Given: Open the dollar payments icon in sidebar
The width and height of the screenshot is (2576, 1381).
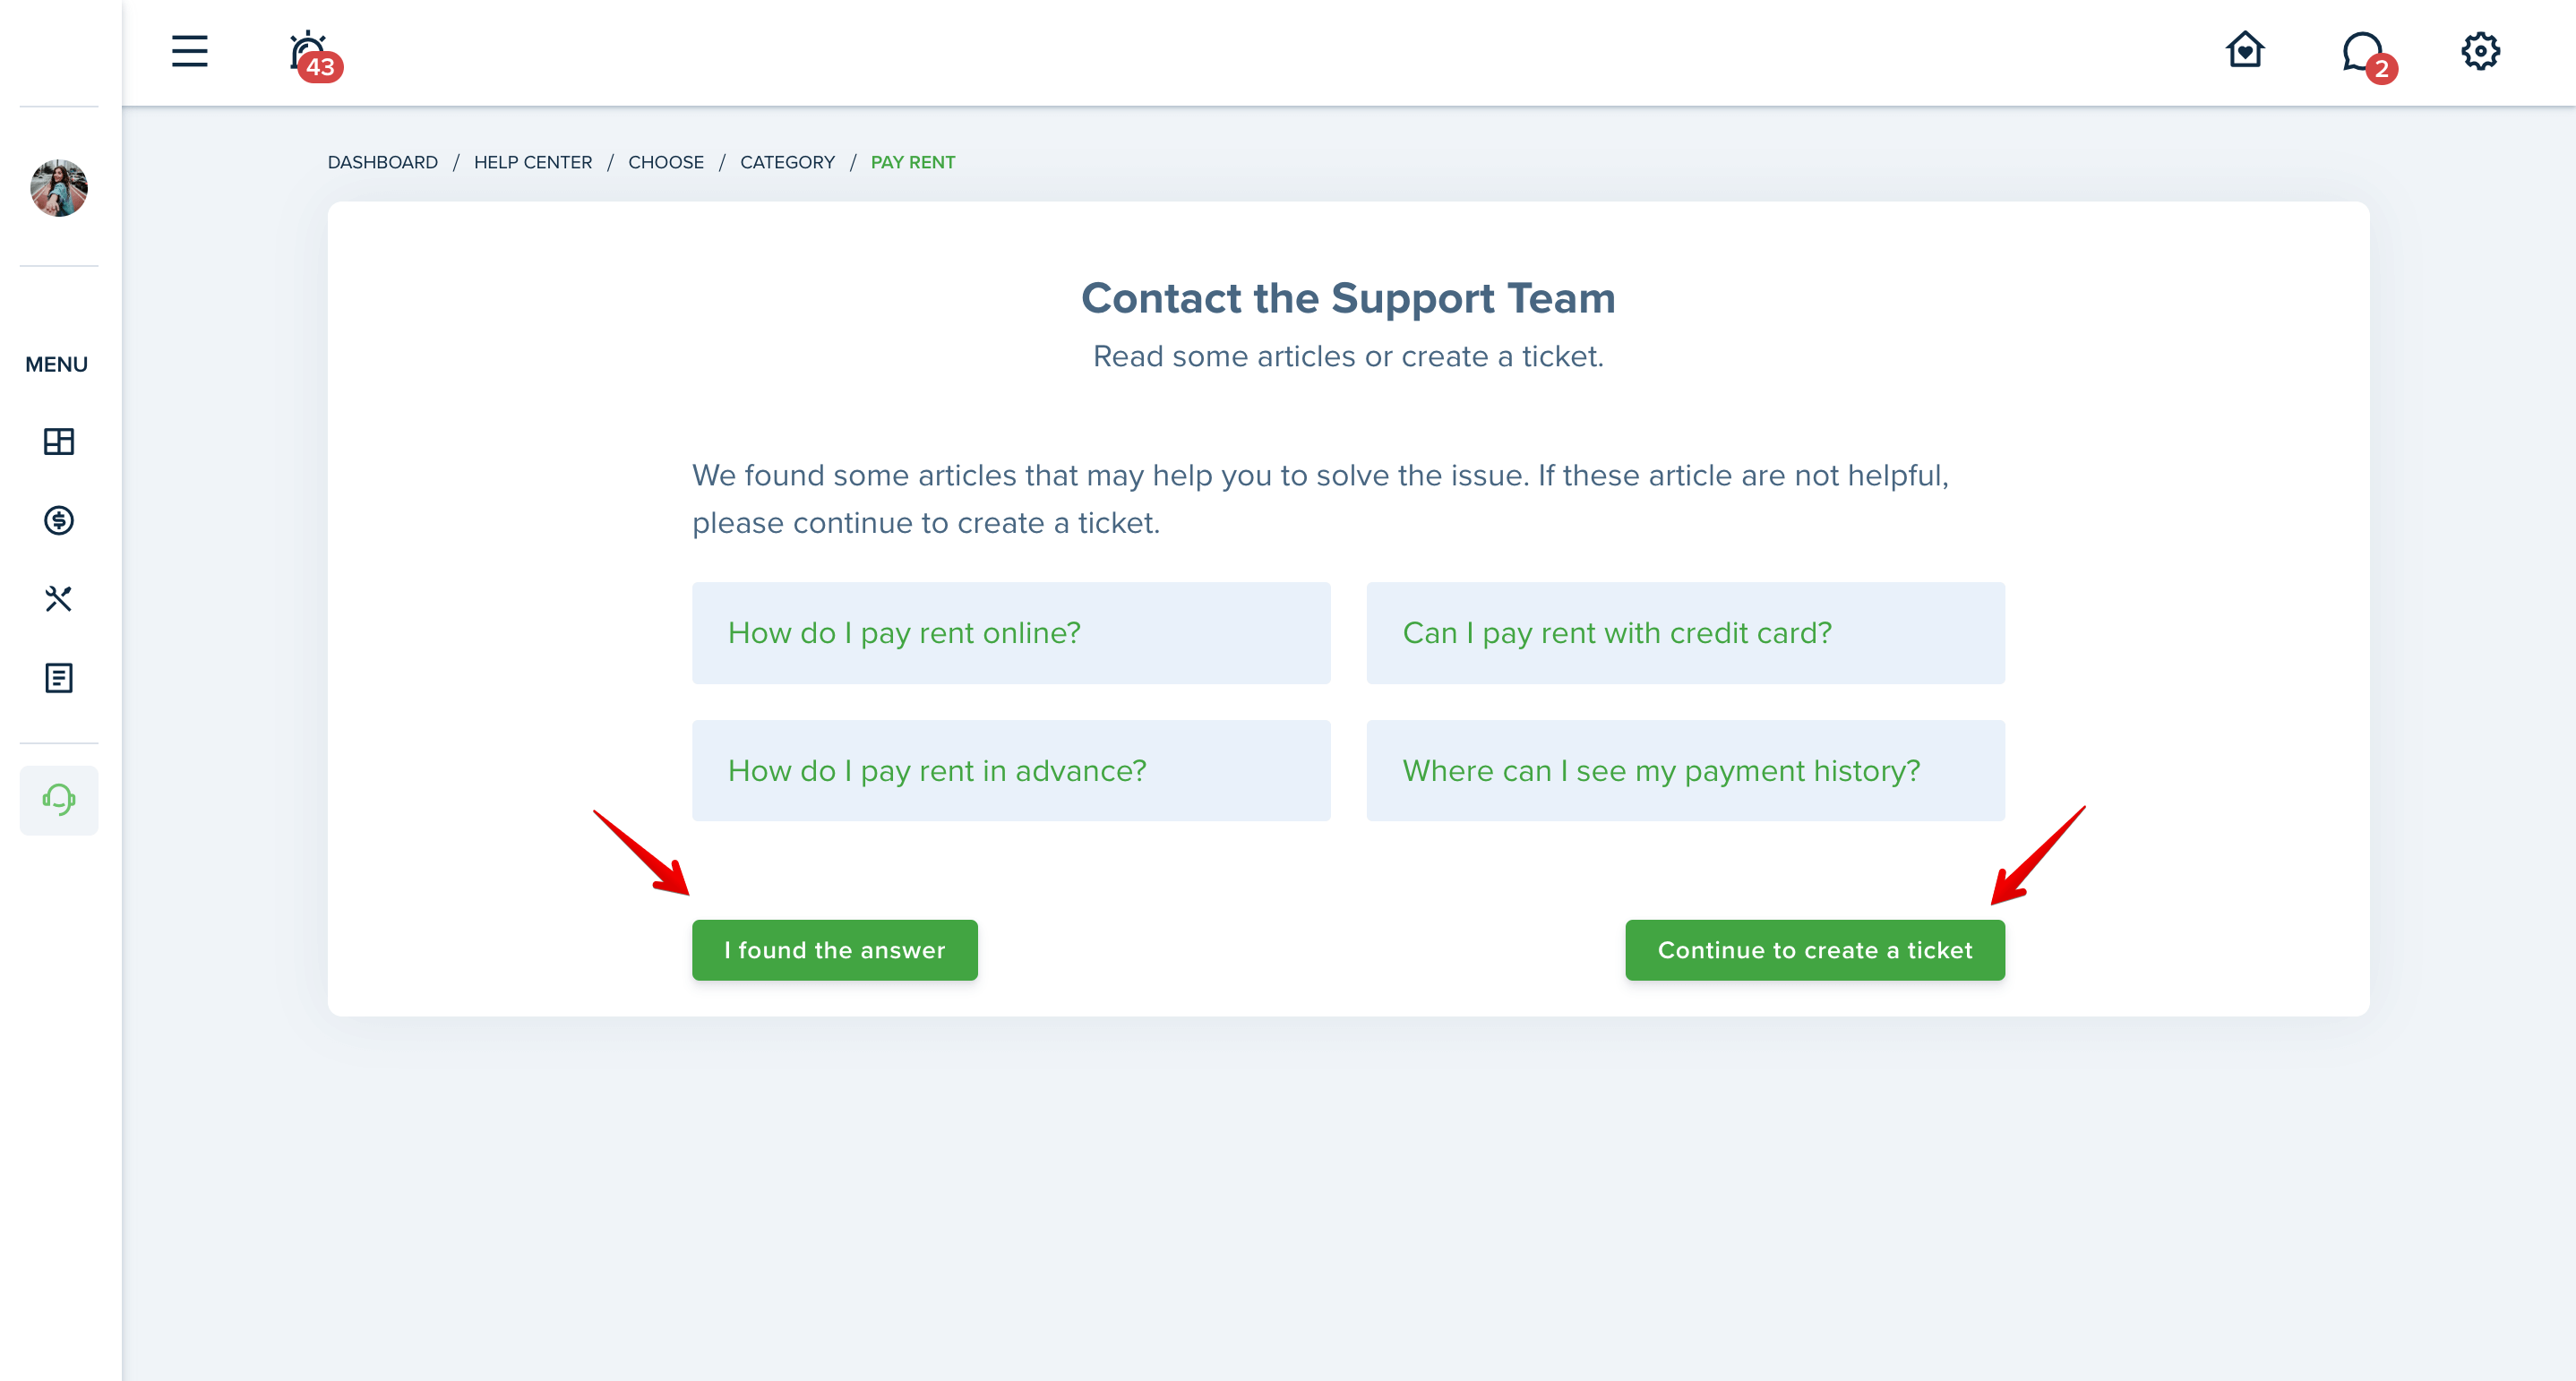Looking at the screenshot, I should (59, 520).
